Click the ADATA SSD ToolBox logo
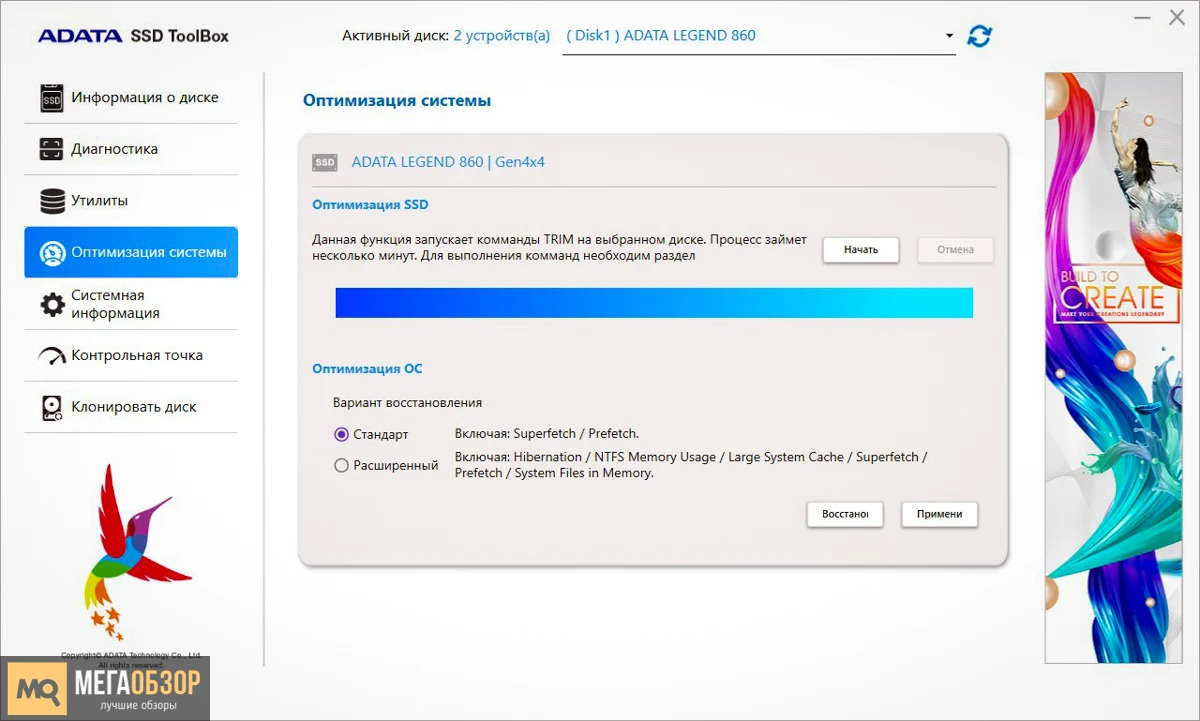The image size is (1200, 721). click(133, 36)
